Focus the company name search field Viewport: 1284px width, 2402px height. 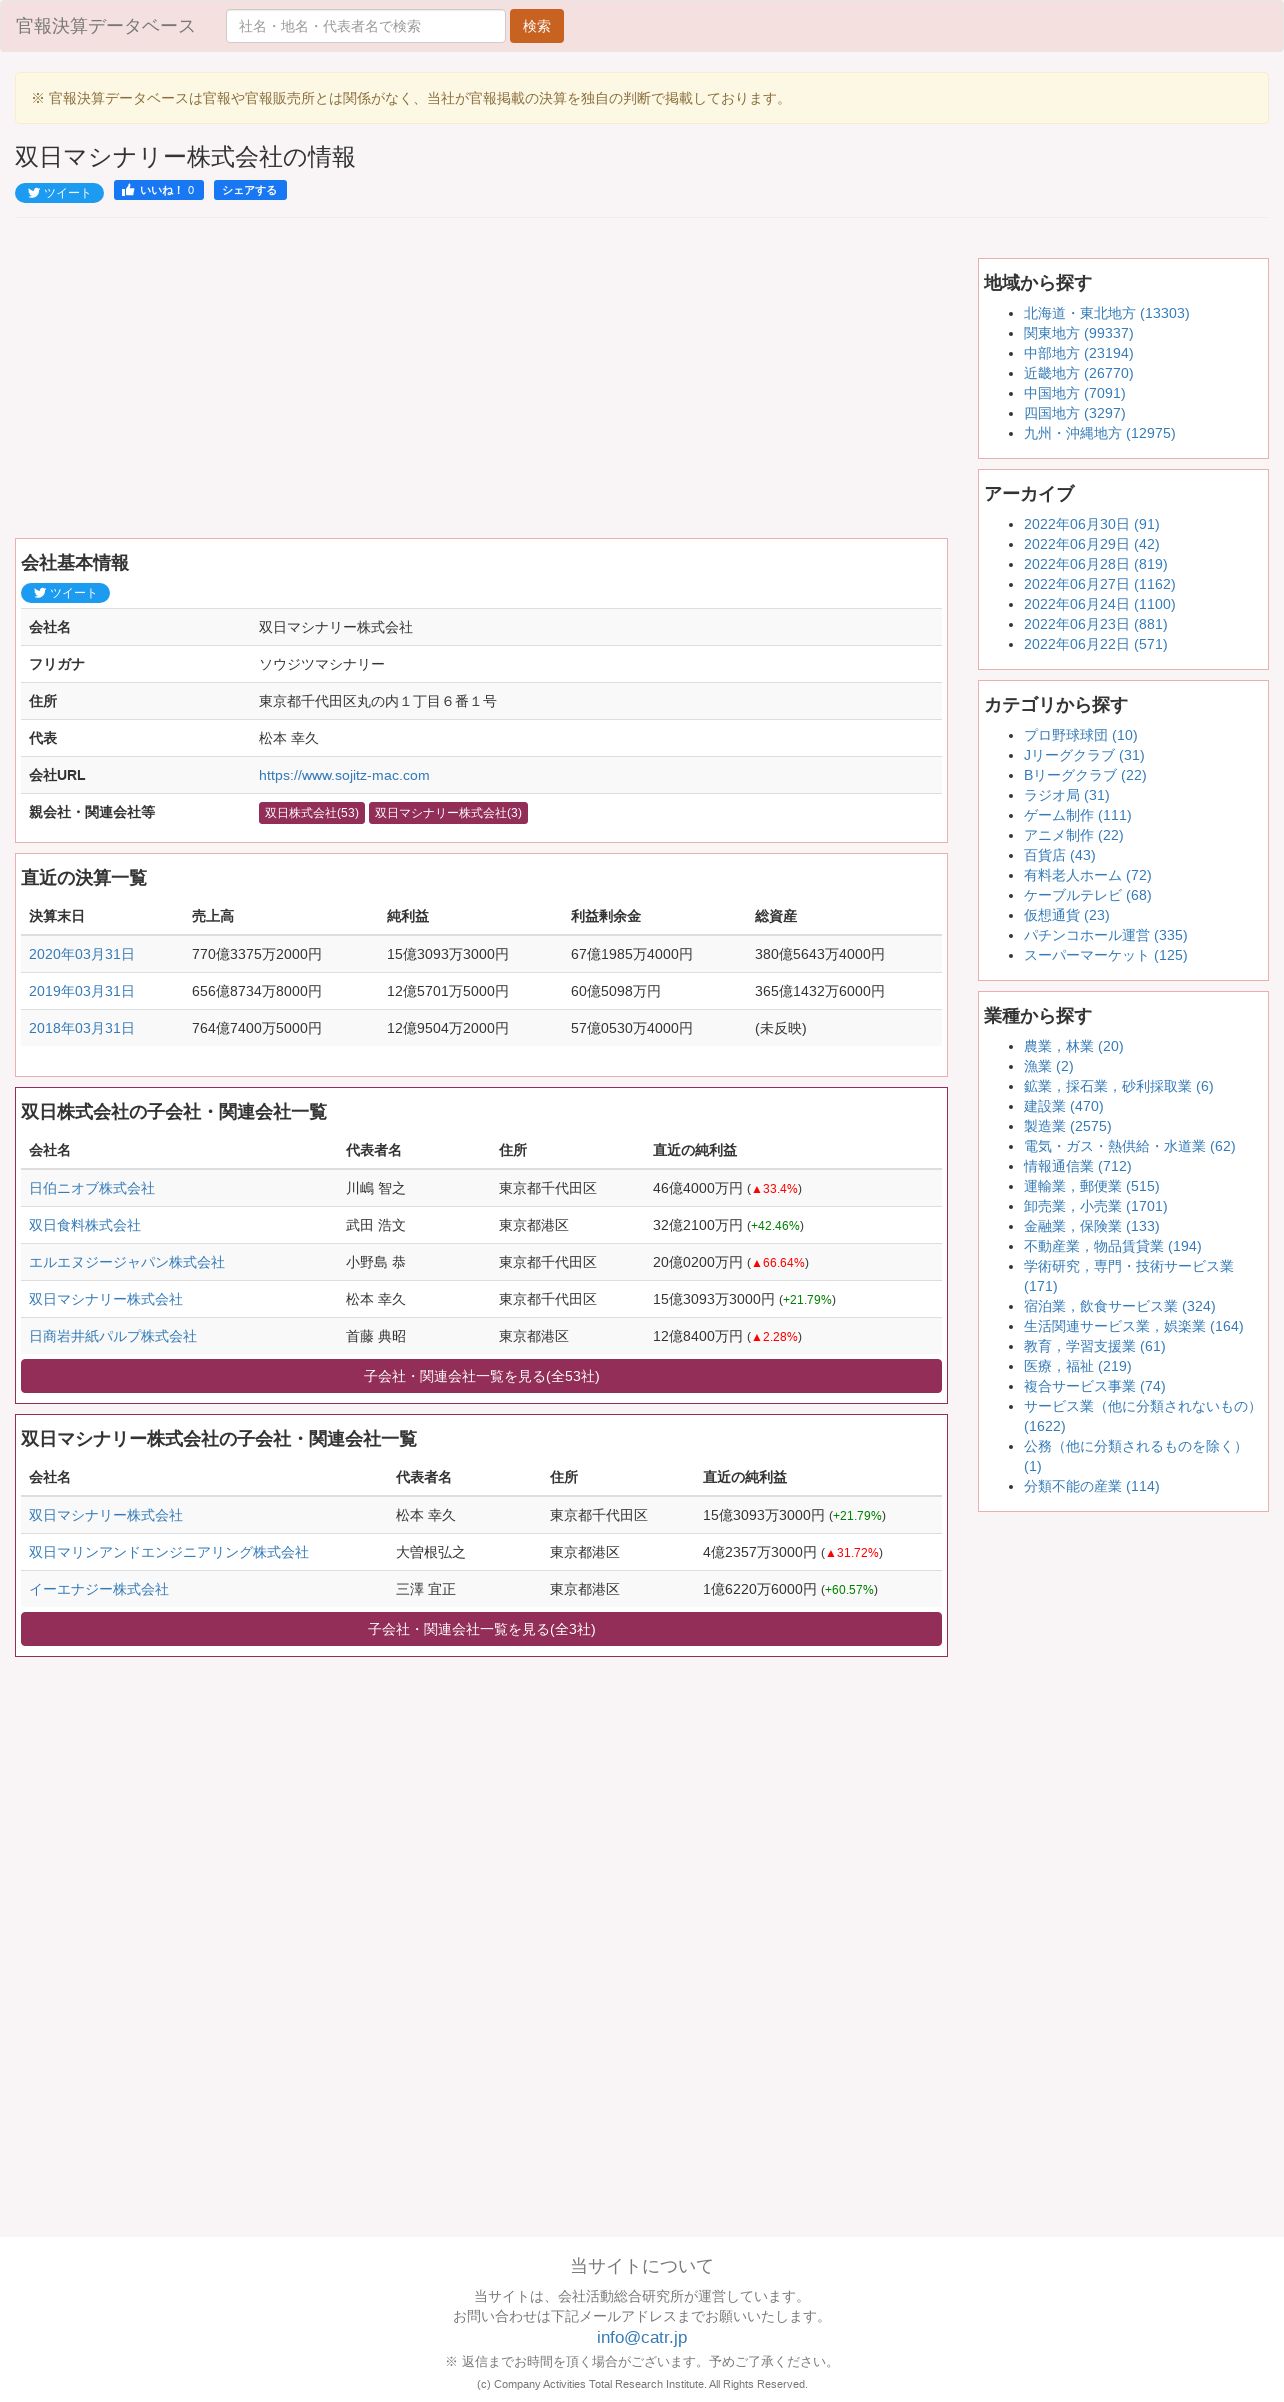point(366,26)
